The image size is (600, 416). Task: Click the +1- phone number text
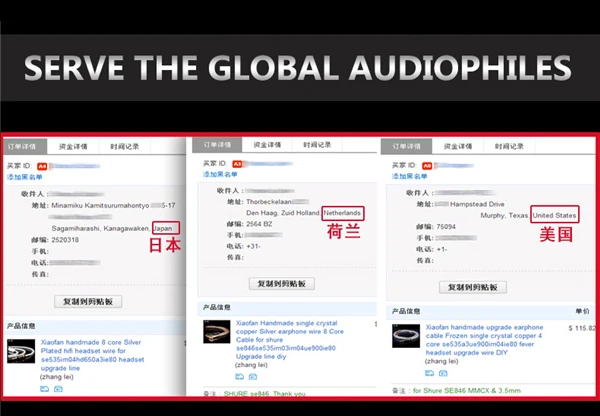pos(442,249)
